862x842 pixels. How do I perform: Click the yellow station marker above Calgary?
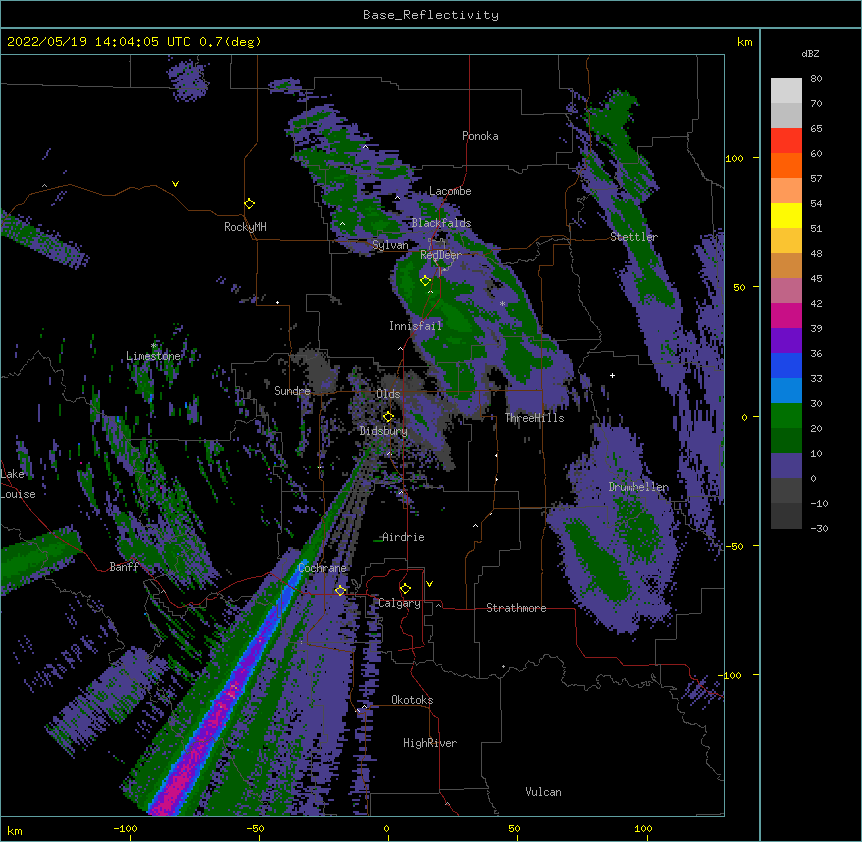[405, 589]
